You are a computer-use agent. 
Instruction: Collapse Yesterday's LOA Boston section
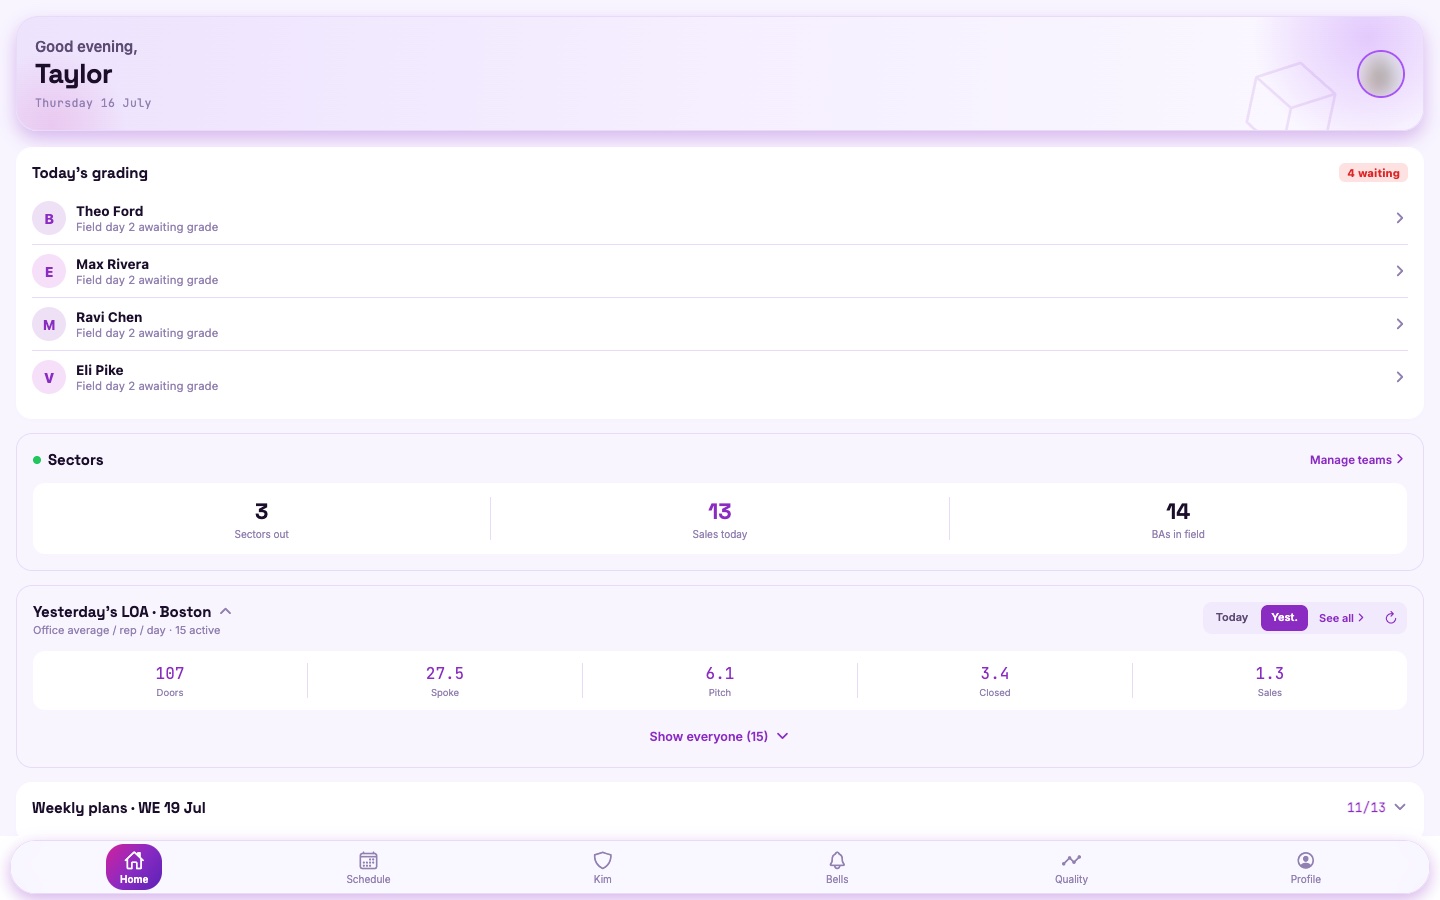[x=226, y=611]
